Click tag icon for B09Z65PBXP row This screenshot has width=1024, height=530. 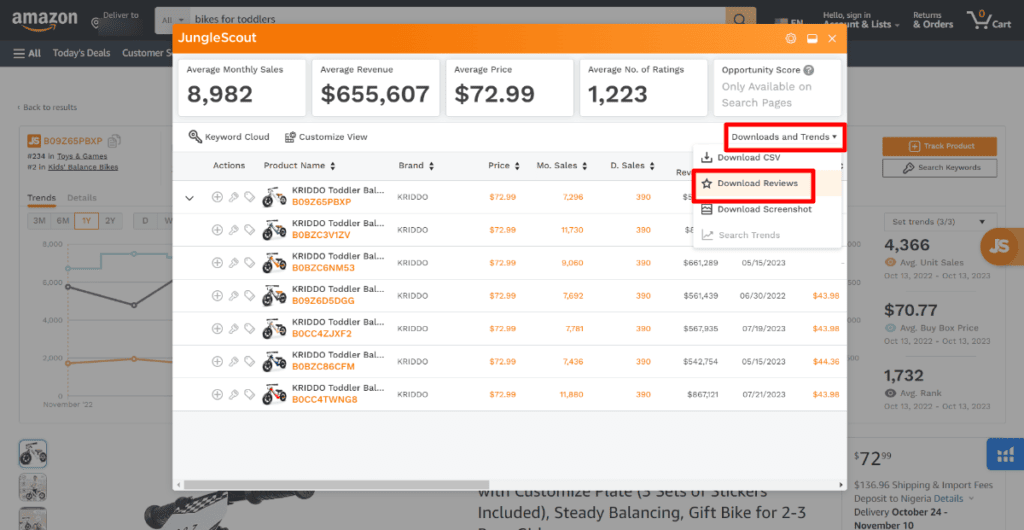(x=249, y=196)
